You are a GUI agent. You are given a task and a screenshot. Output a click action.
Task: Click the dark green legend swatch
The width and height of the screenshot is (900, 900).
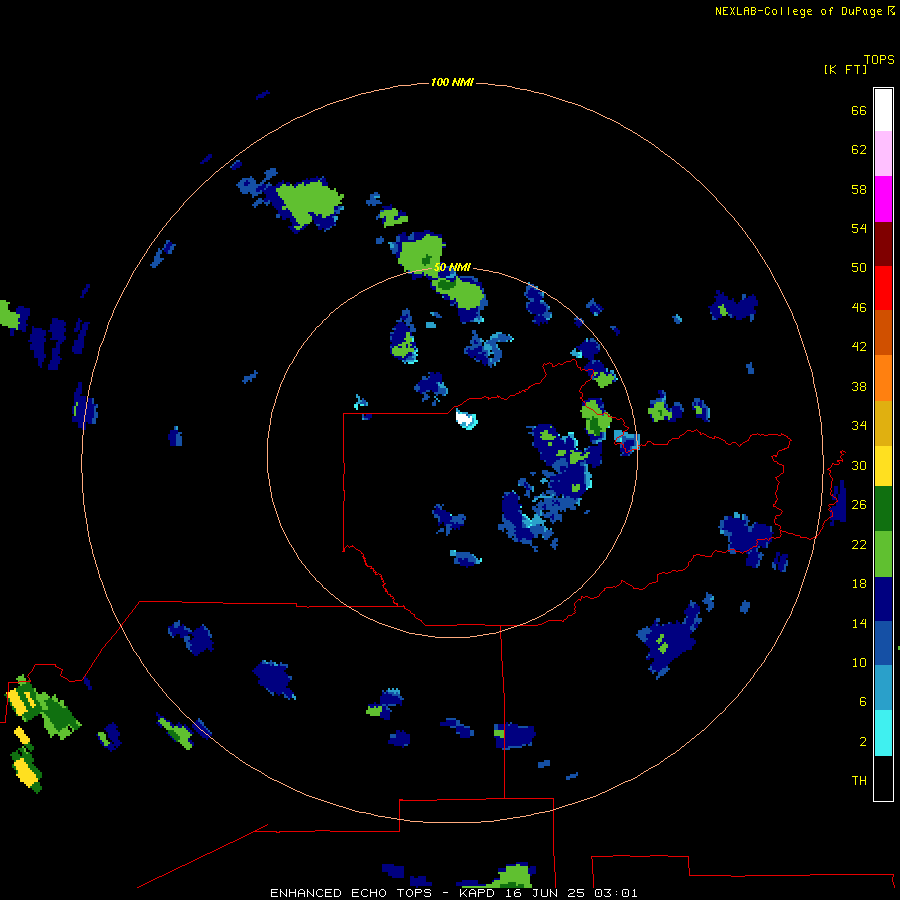[x=883, y=509]
